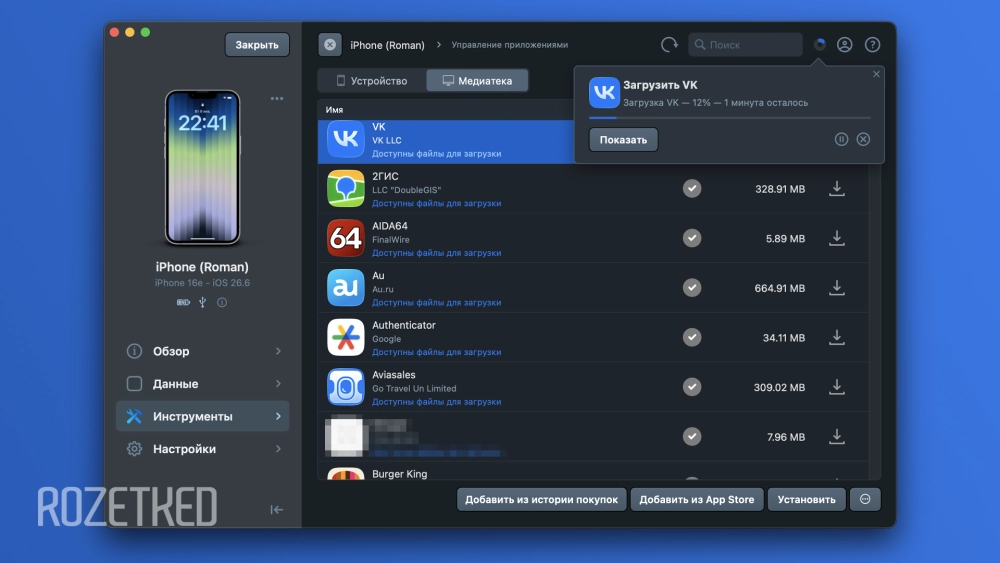
Task: Click the Authenticator app icon
Action: click(346, 338)
